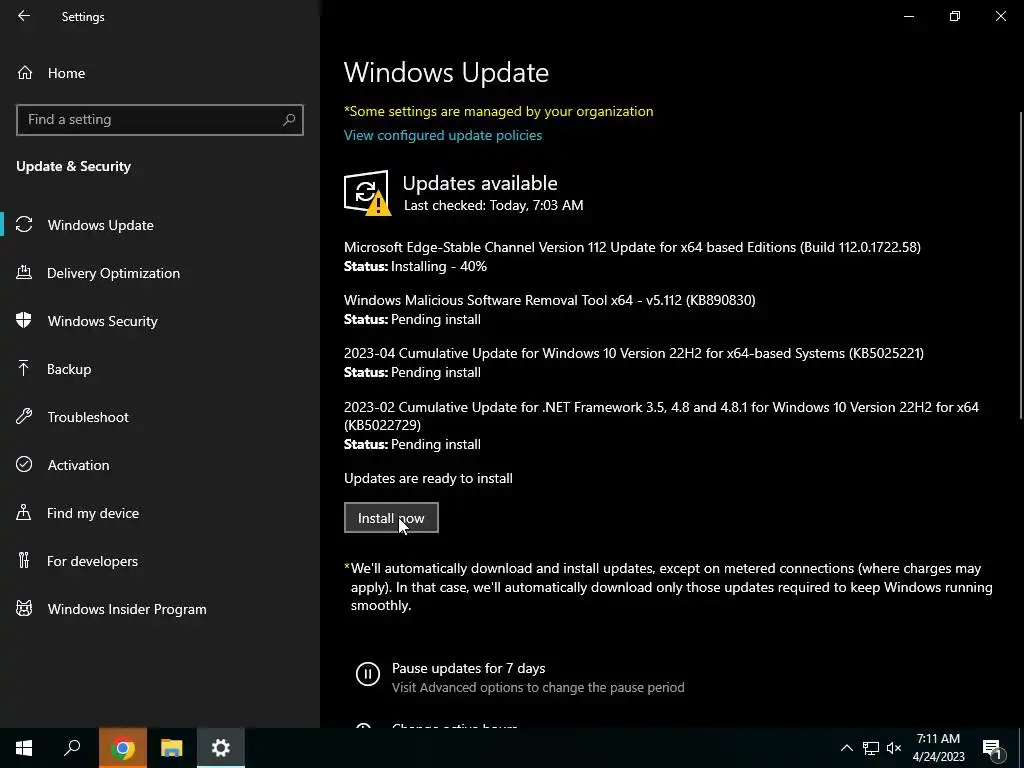Click the Install now button

391,518
